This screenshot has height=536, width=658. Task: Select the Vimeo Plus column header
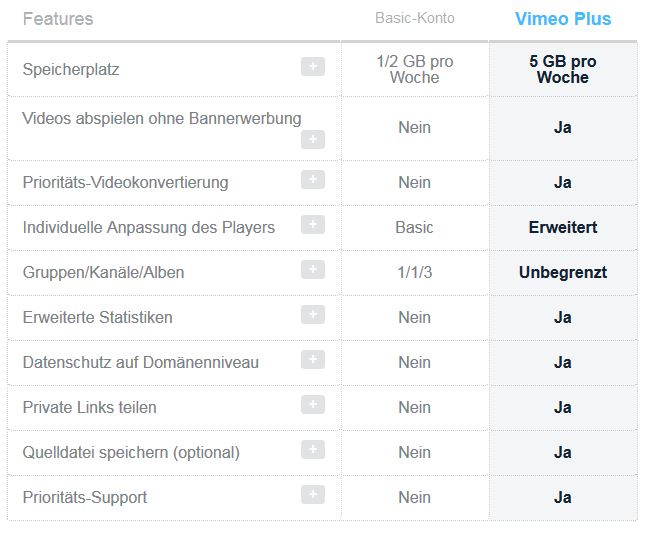pos(563,19)
